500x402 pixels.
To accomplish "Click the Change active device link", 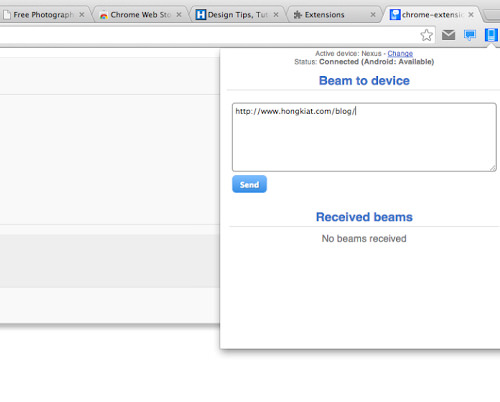I will pyautogui.click(x=400, y=53).
